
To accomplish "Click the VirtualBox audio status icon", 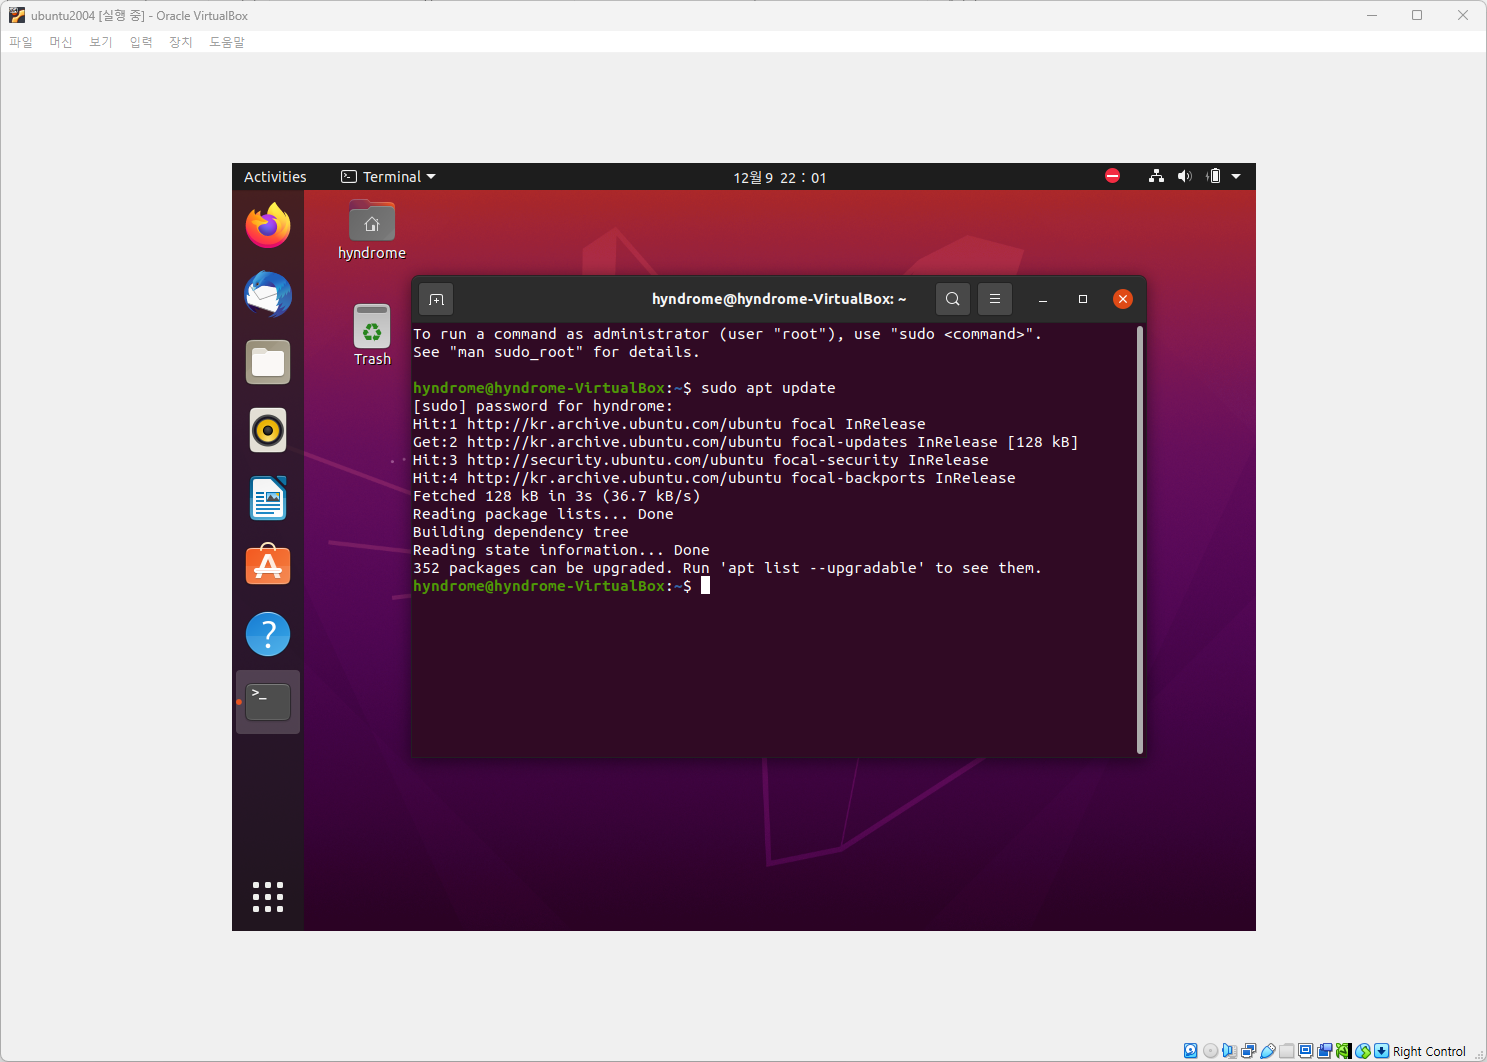I will pos(1229,1051).
